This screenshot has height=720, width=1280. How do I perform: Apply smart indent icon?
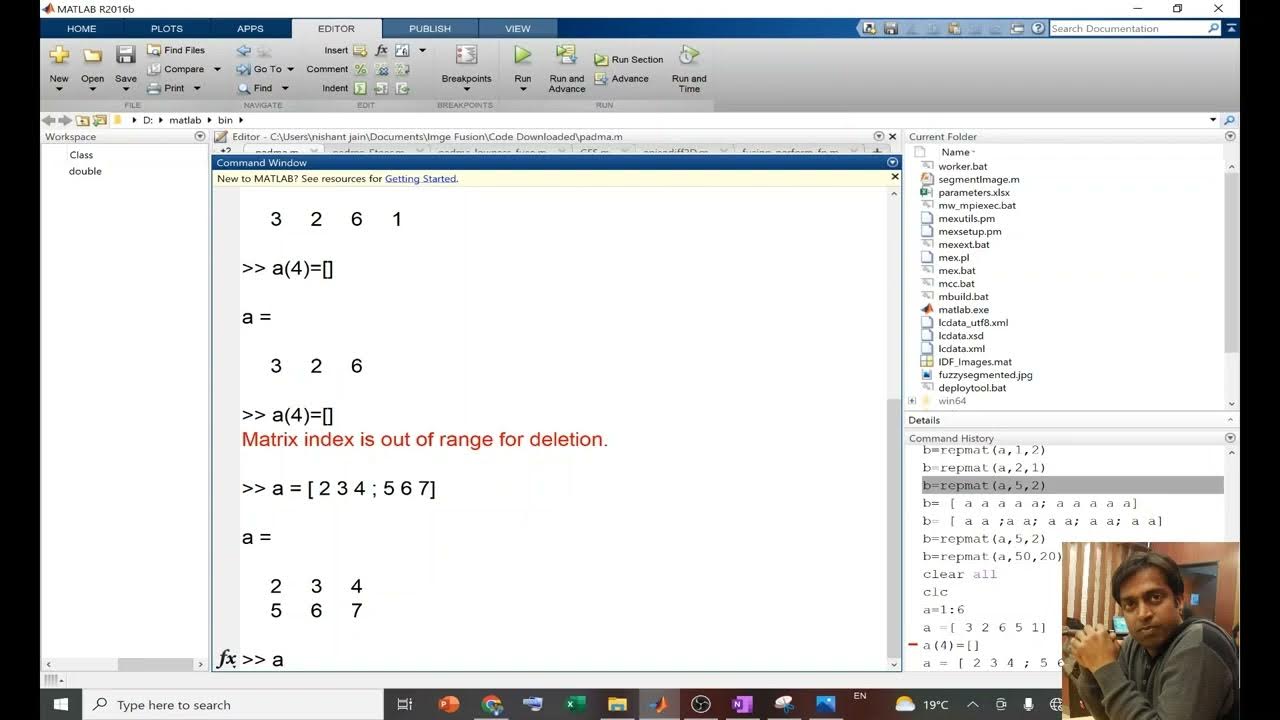[360, 88]
